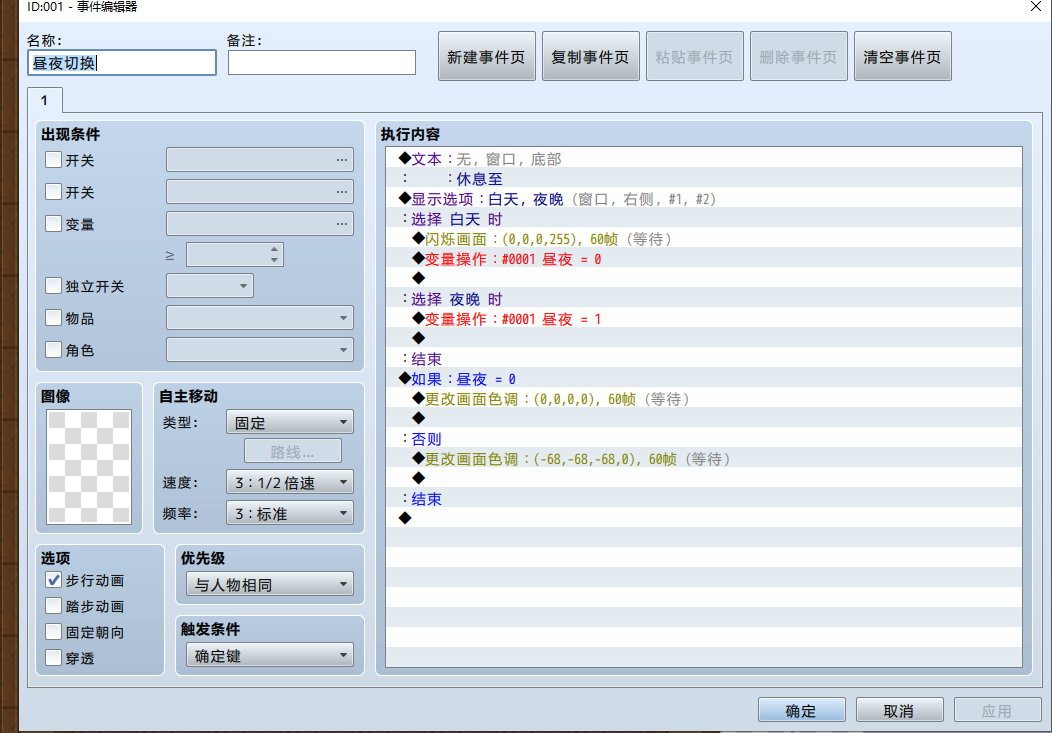Viewport: 1052px width, 733px height.
Task: Click the 路线... button
Action: point(293,451)
